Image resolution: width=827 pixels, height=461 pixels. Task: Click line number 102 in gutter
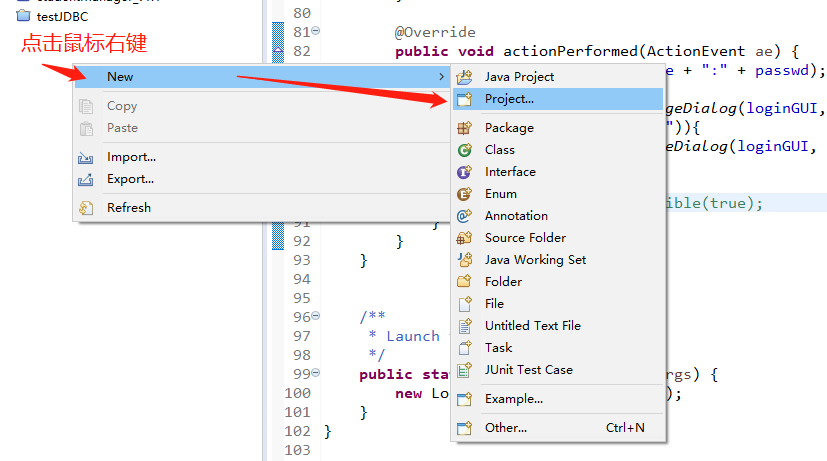pyautogui.click(x=297, y=431)
